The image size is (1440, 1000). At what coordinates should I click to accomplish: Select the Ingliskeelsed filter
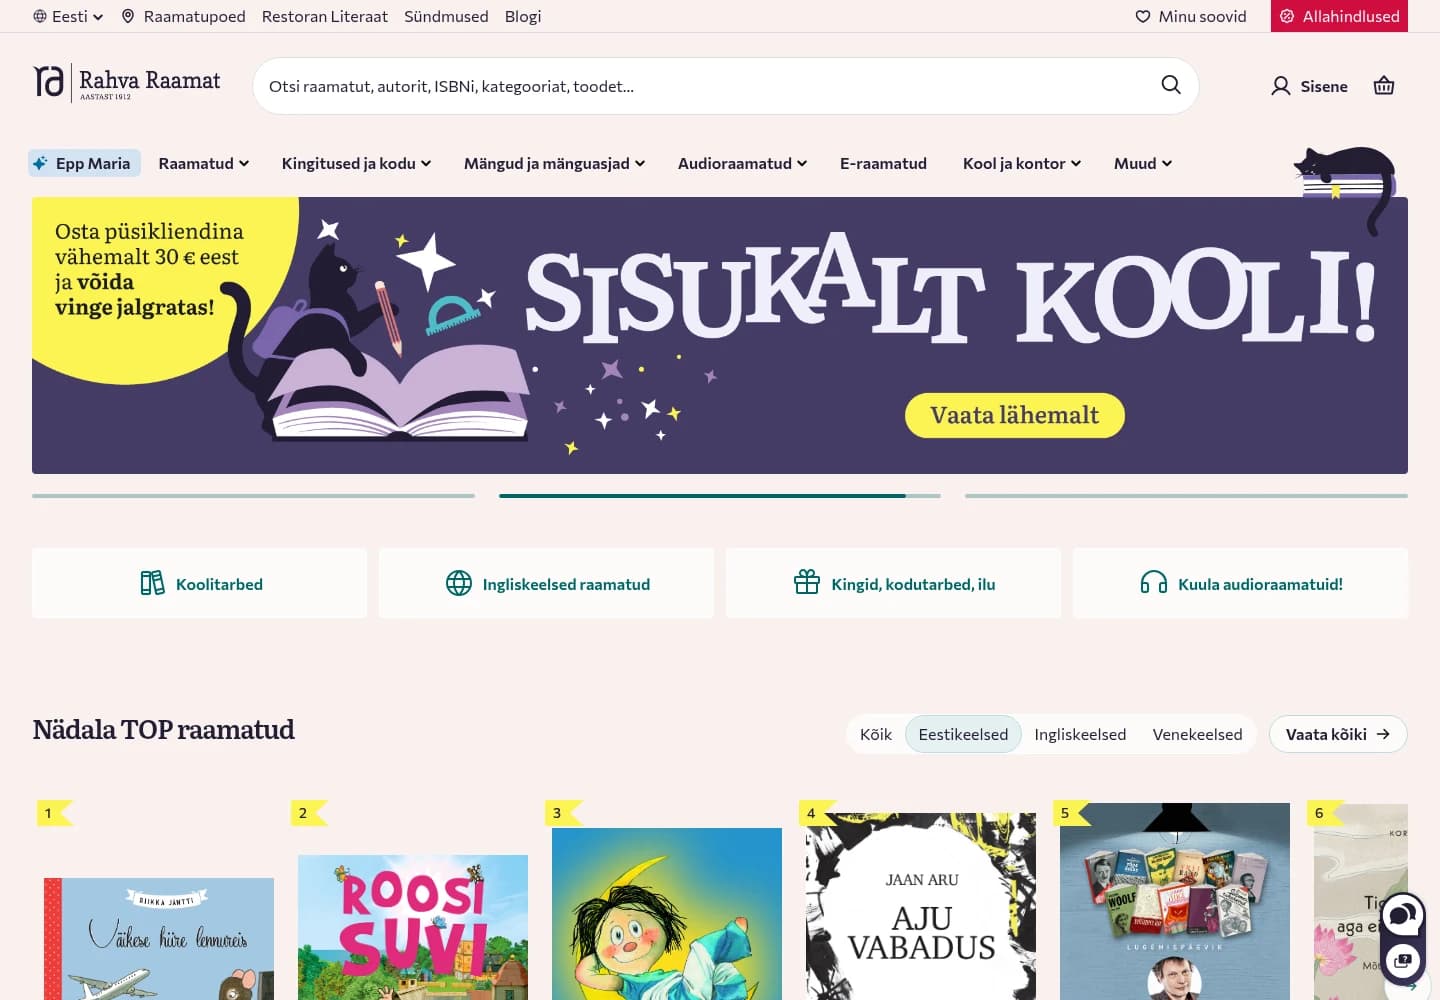pyautogui.click(x=1080, y=734)
